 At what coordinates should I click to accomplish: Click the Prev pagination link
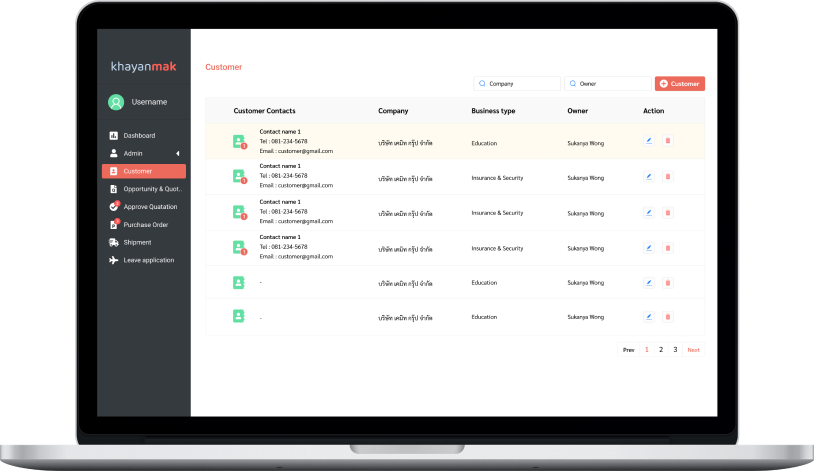coord(628,350)
